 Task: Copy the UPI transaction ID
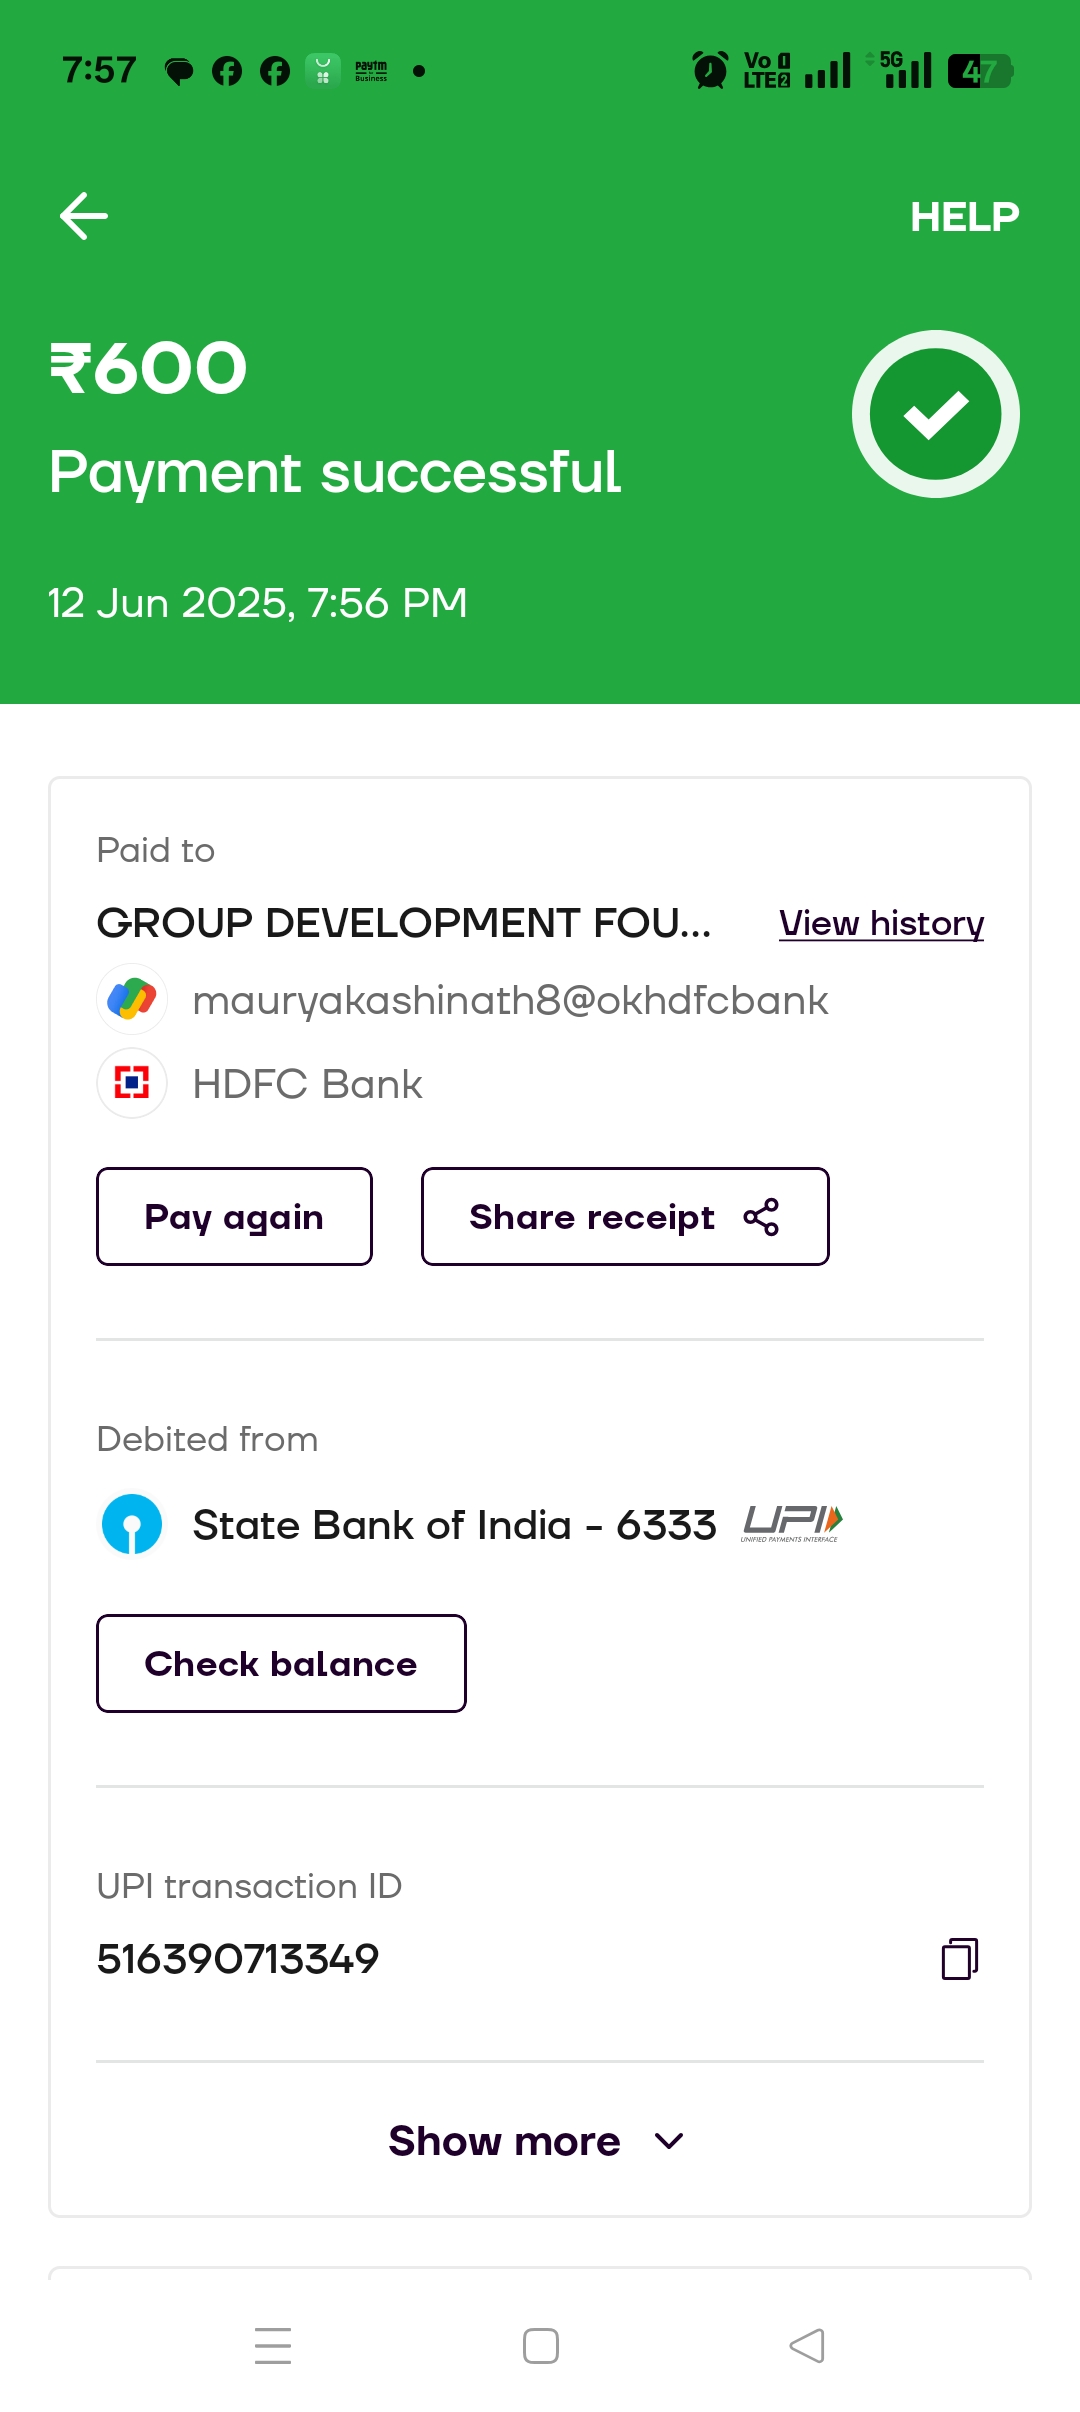959,1958
